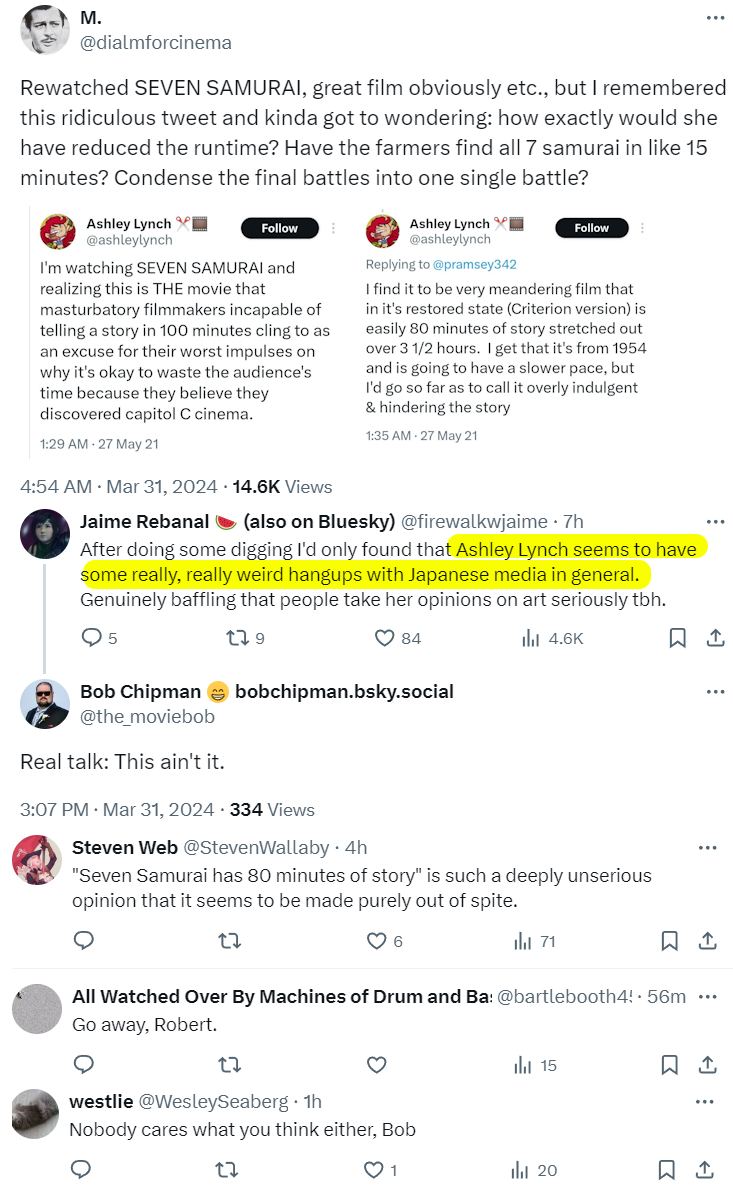Open the @the_moviebob handle

pyautogui.click(x=146, y=716)
